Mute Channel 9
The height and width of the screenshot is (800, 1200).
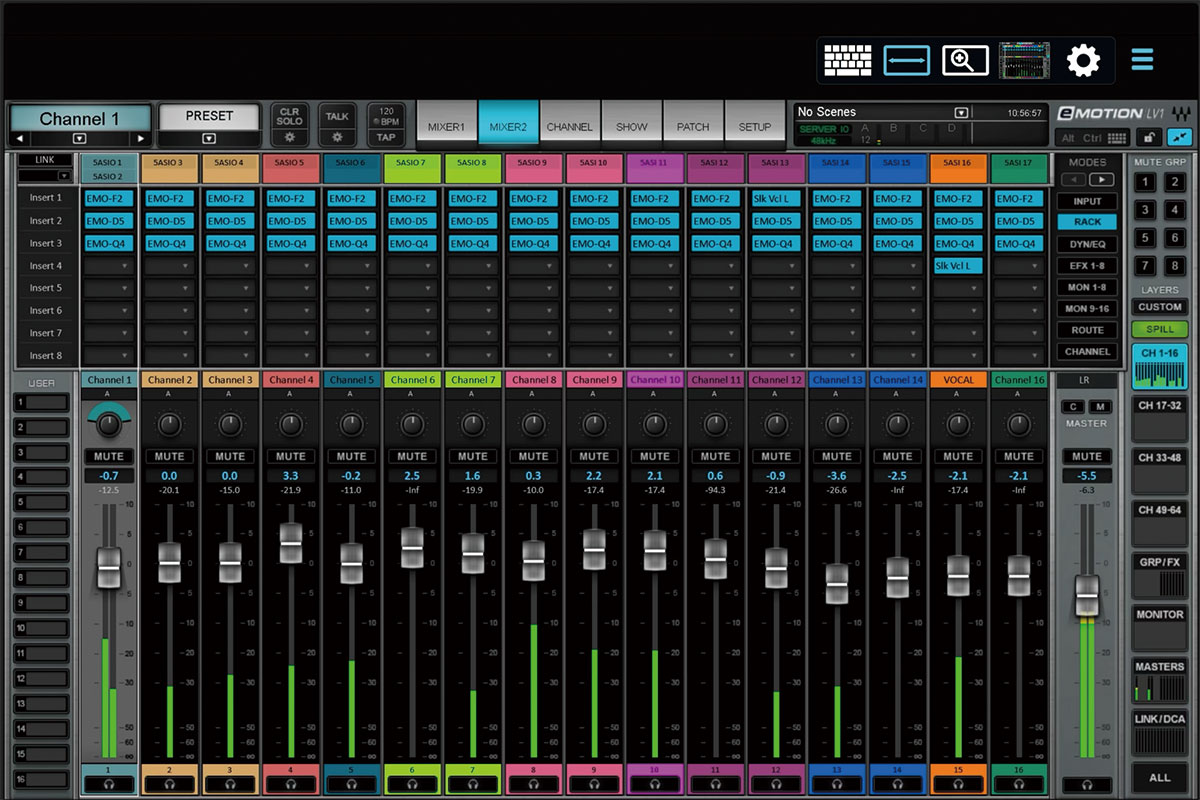tap(594, 456)
